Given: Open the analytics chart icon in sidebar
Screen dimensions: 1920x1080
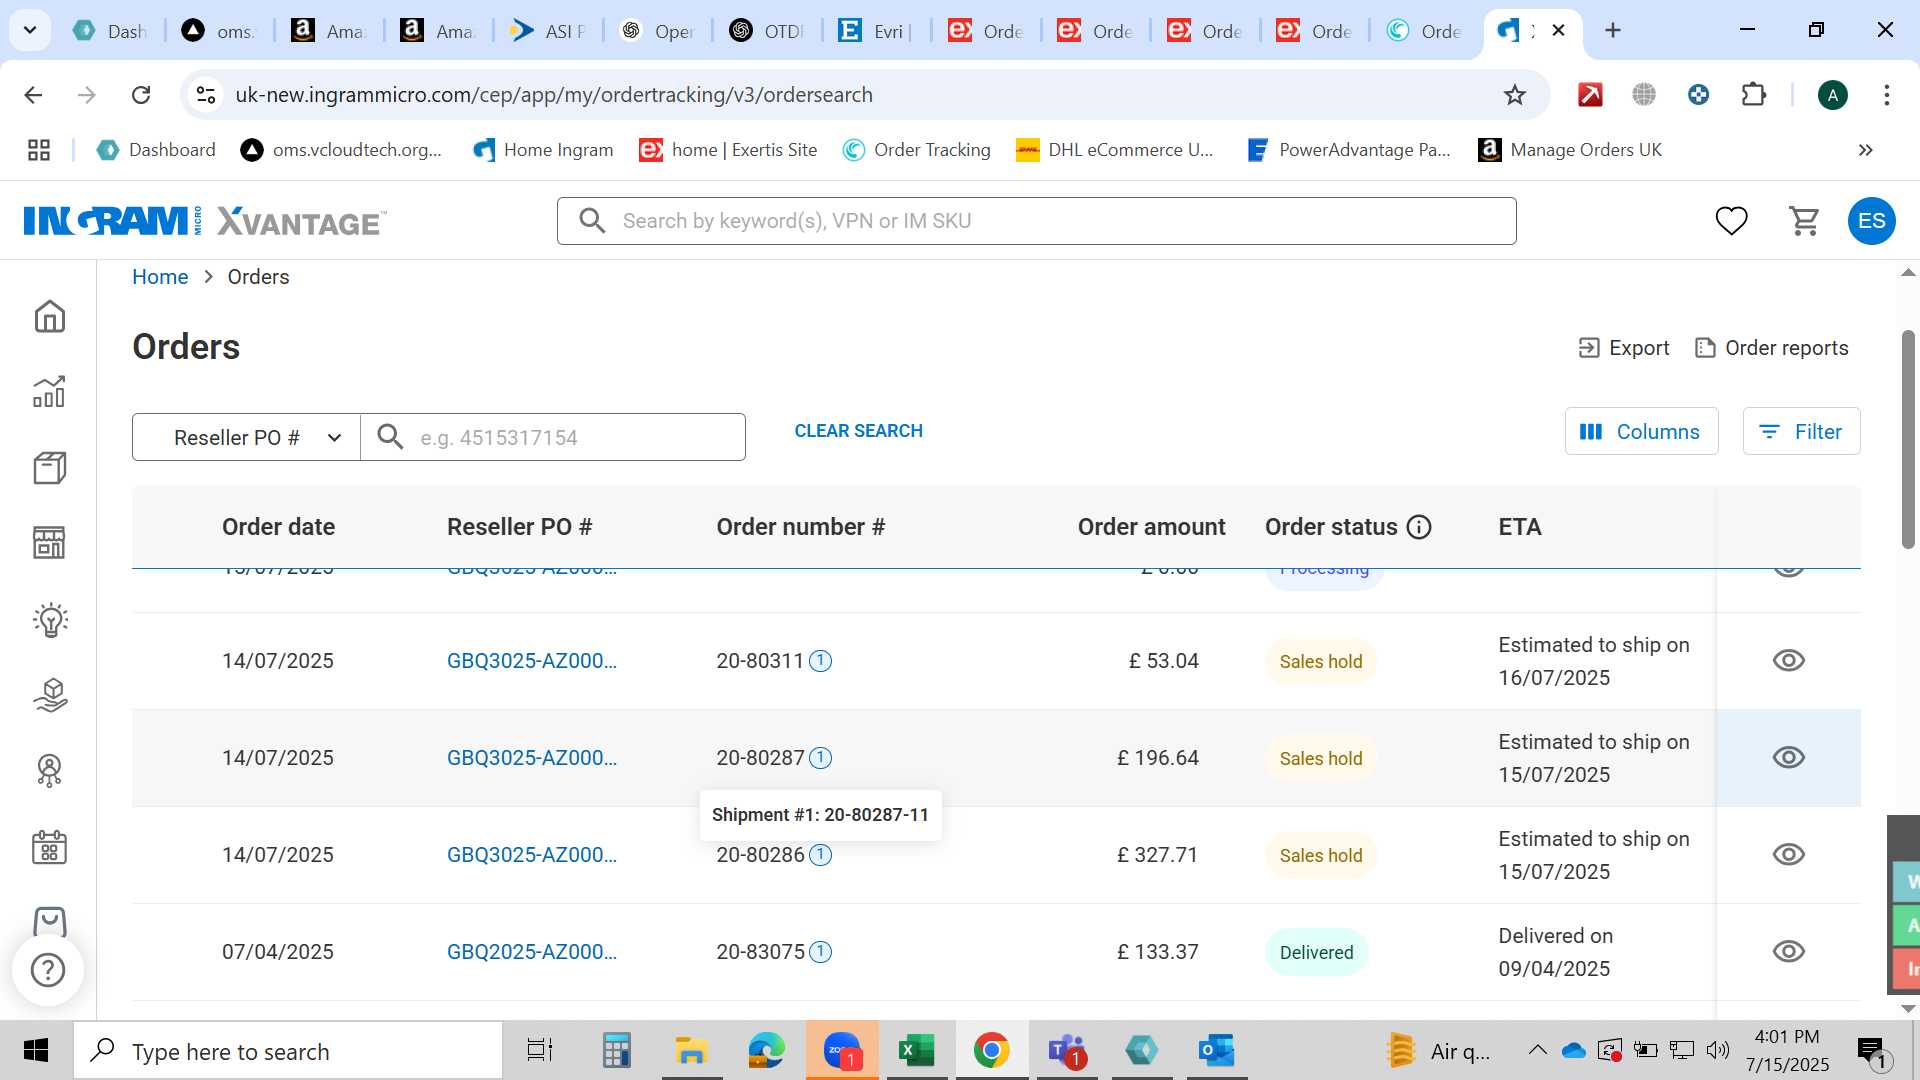Looking at the screenshot, I should (x=49, y=392).
